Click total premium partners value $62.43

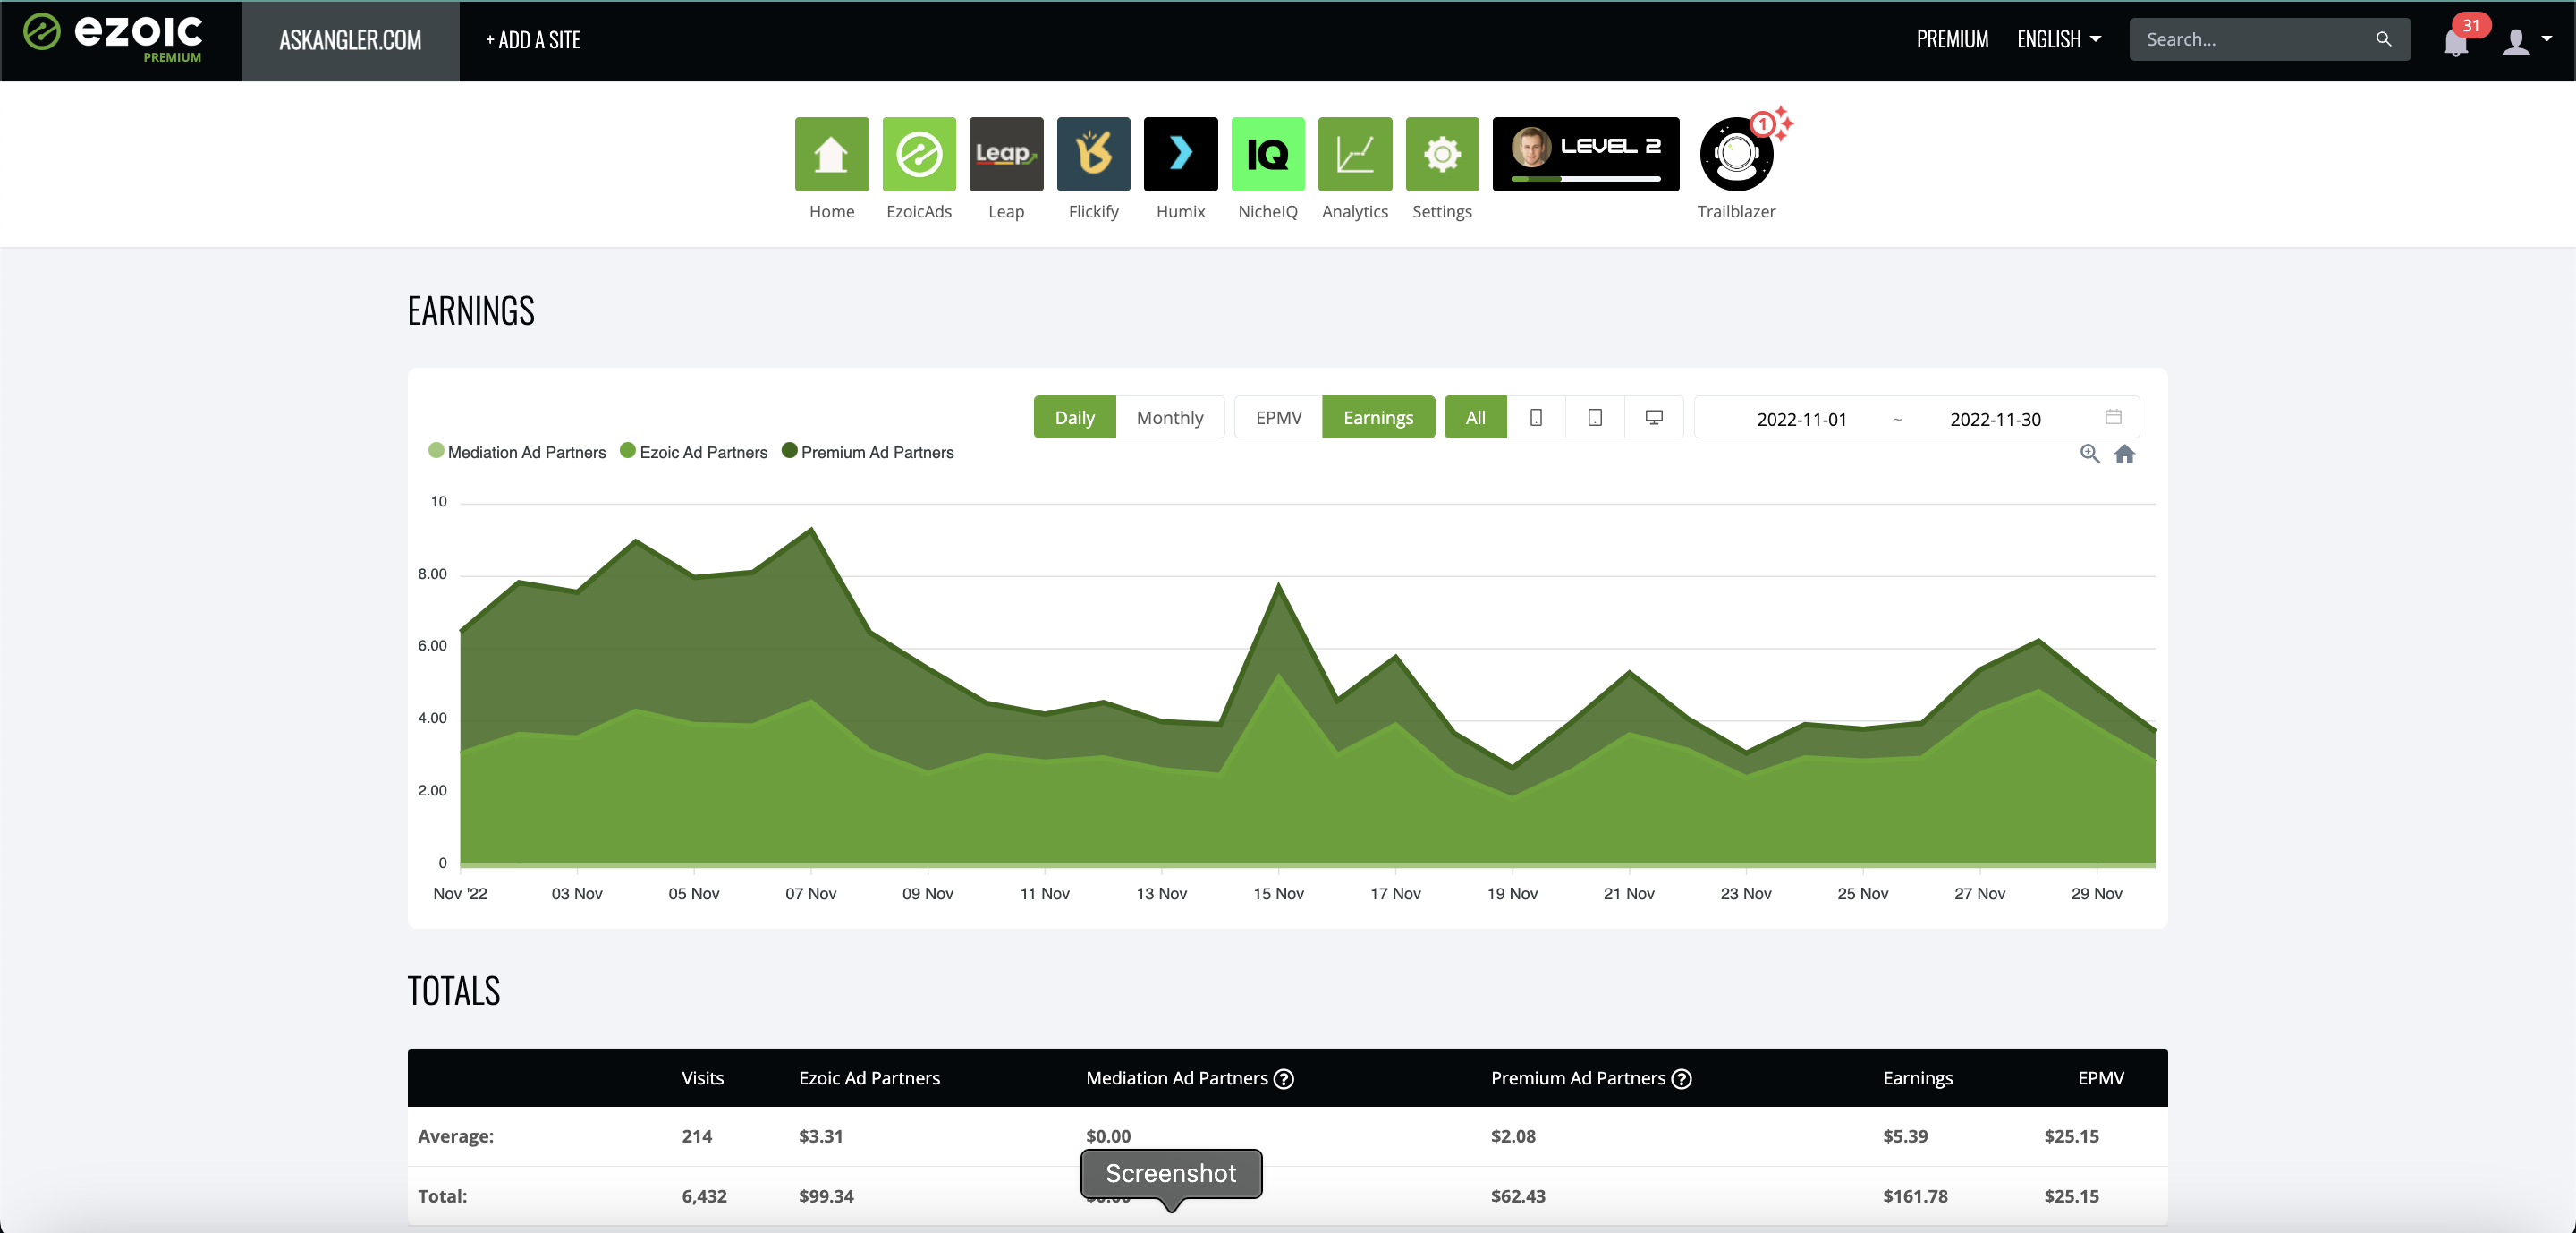pyautogui.click(x=1518, y=1196)
